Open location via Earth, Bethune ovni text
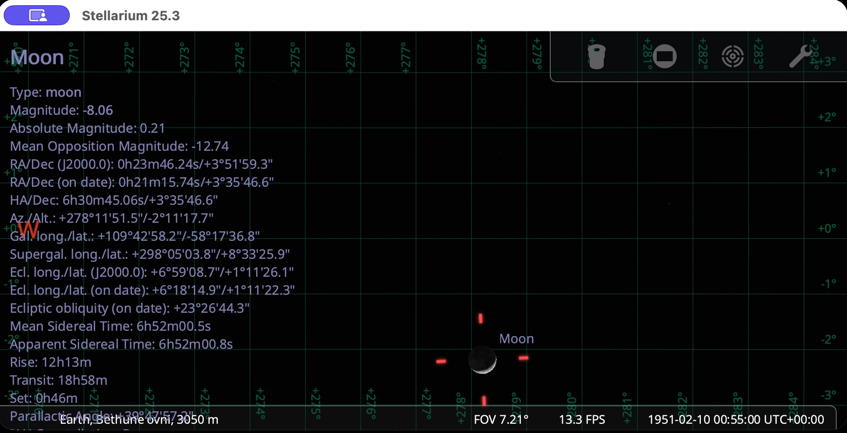Screen dimensions: 847x433 (138, 419)
